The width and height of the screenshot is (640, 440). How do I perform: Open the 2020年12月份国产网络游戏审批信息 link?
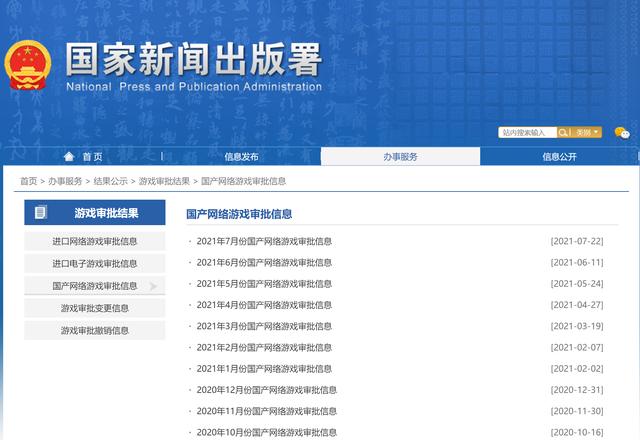pos(266,390)
